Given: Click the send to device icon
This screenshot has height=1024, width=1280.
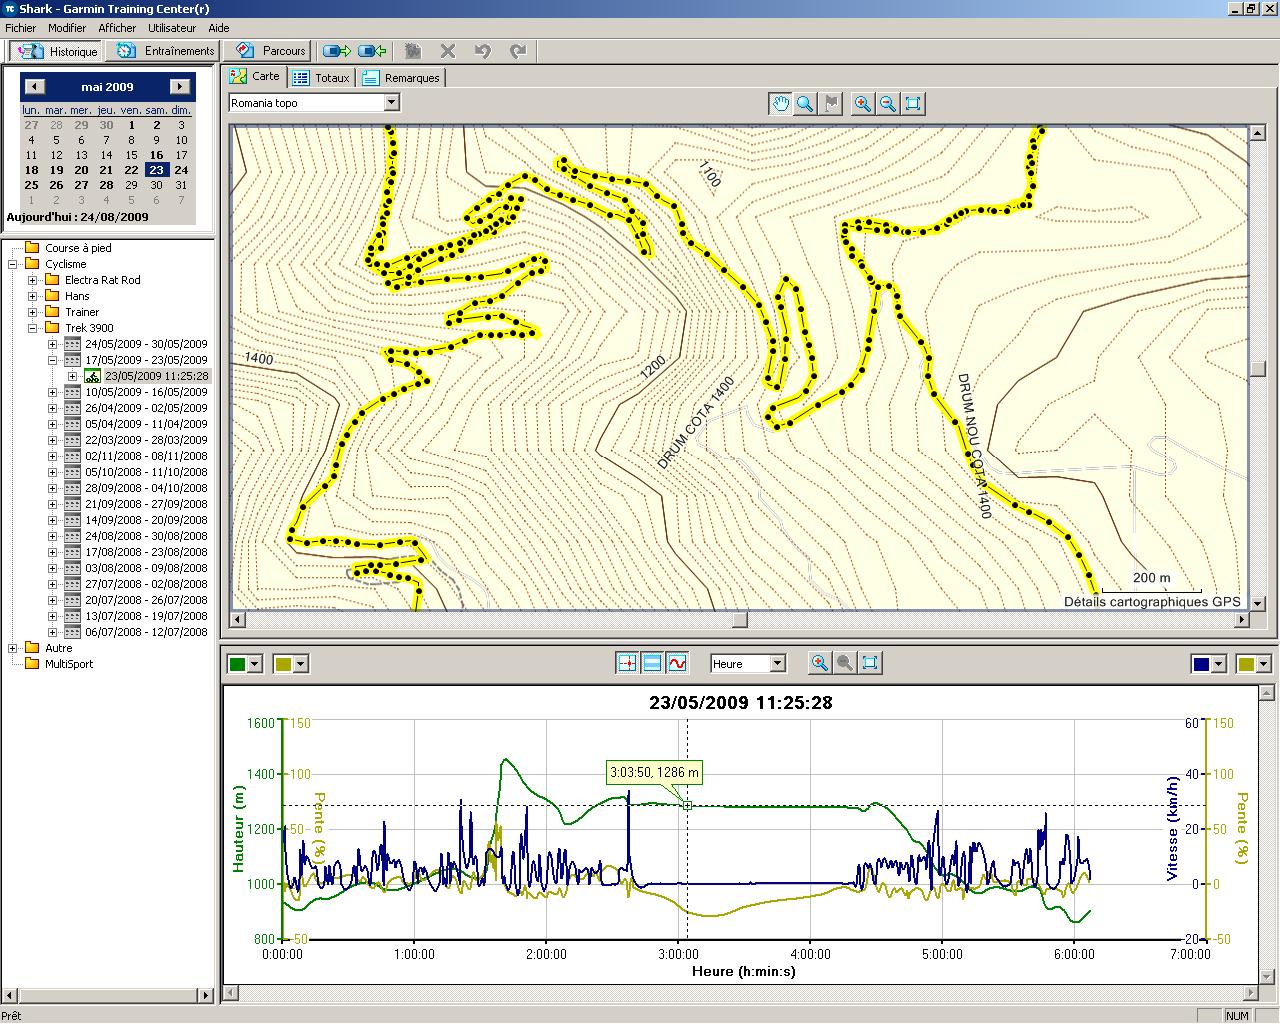Looking at the screenshot, I should point(338,51).
